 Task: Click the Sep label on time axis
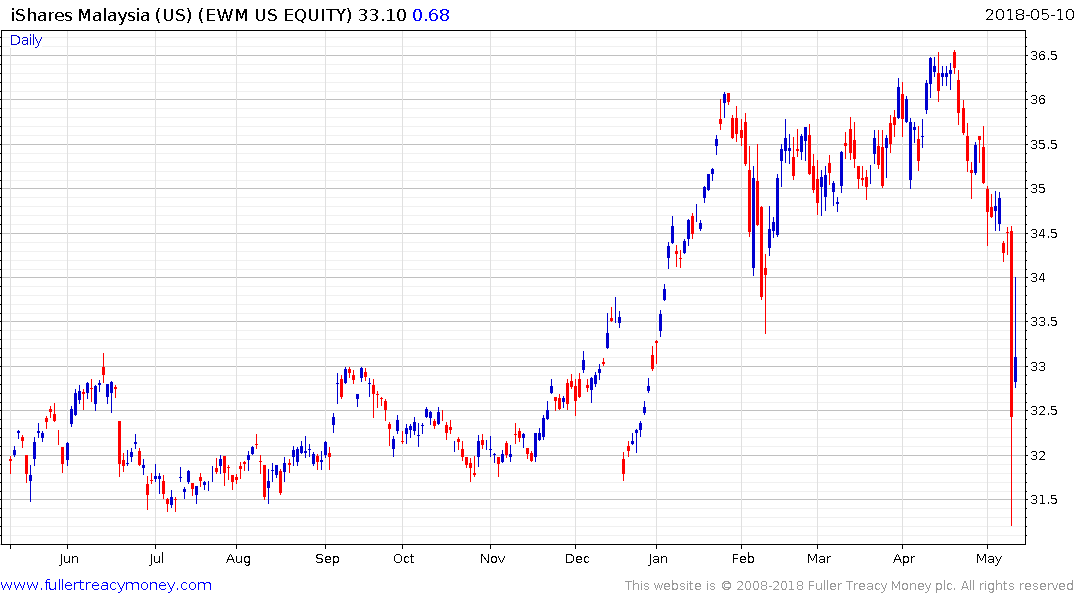coord(327,559)
